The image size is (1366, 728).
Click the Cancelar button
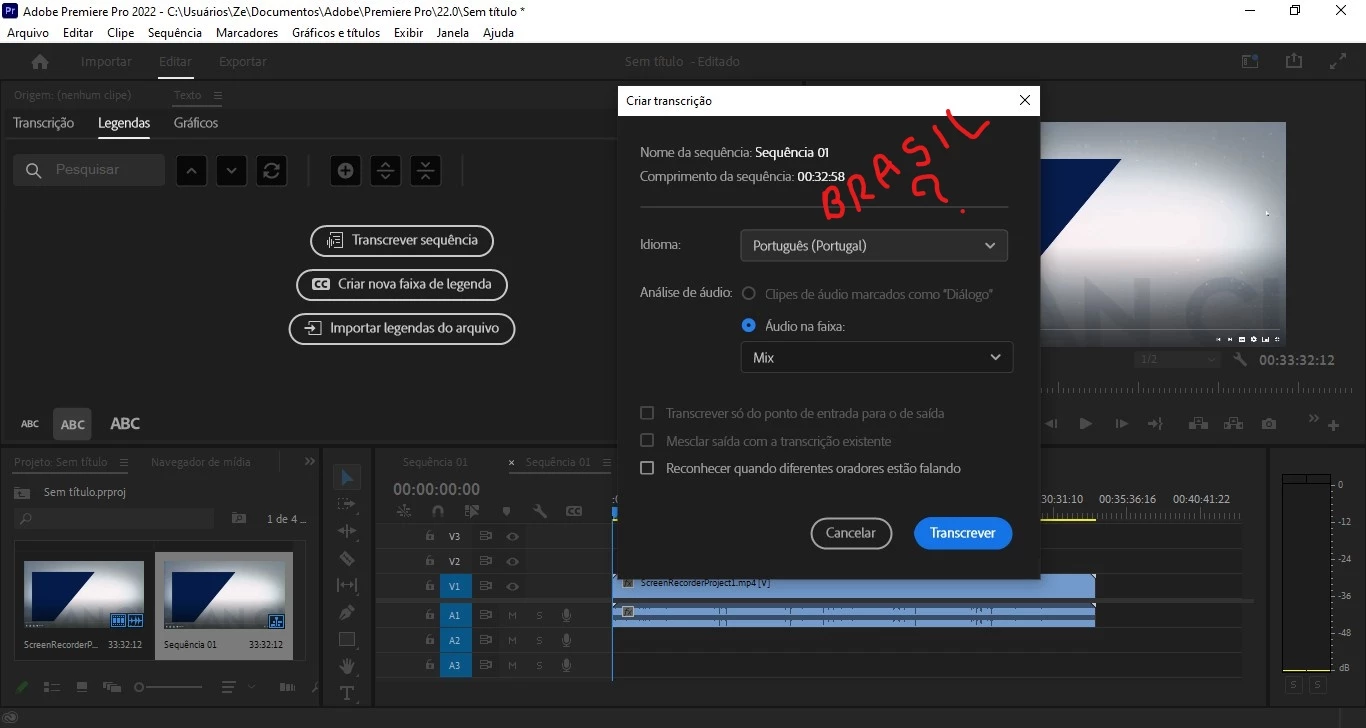tap(851, 533)
